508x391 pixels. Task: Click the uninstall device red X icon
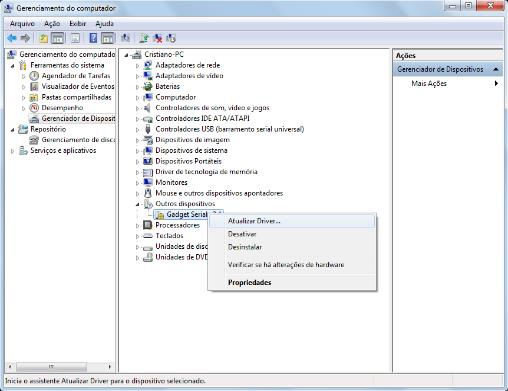coord(158,38)
